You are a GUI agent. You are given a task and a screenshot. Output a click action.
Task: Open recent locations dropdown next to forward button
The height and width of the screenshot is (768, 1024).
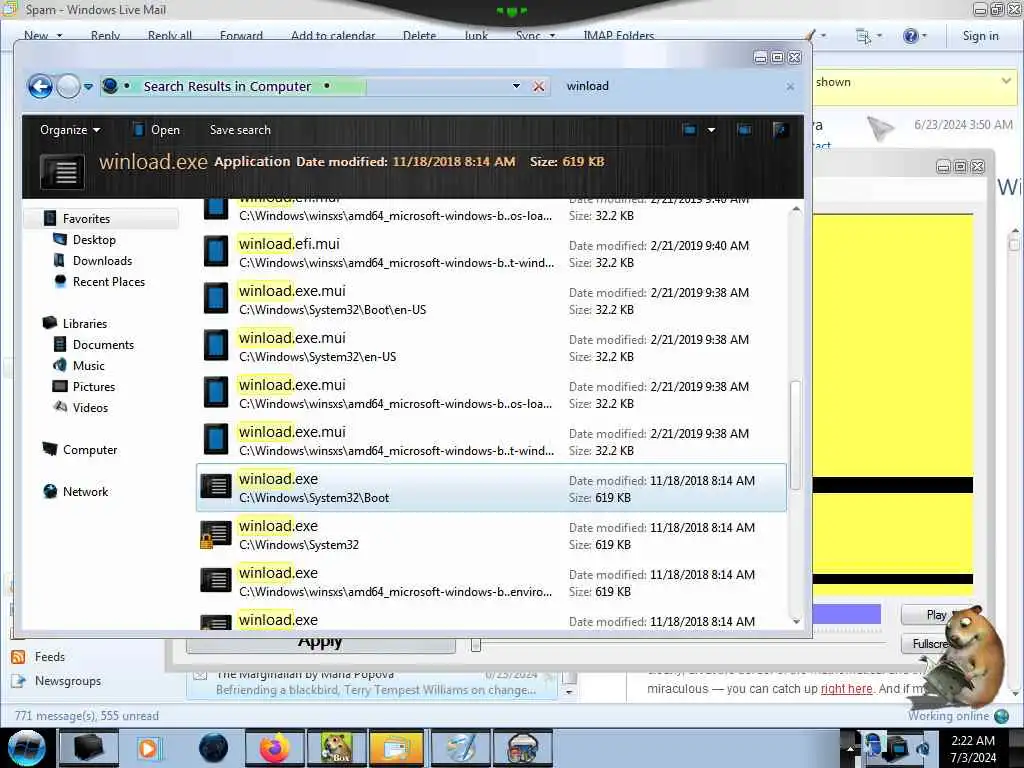(88, 86)
